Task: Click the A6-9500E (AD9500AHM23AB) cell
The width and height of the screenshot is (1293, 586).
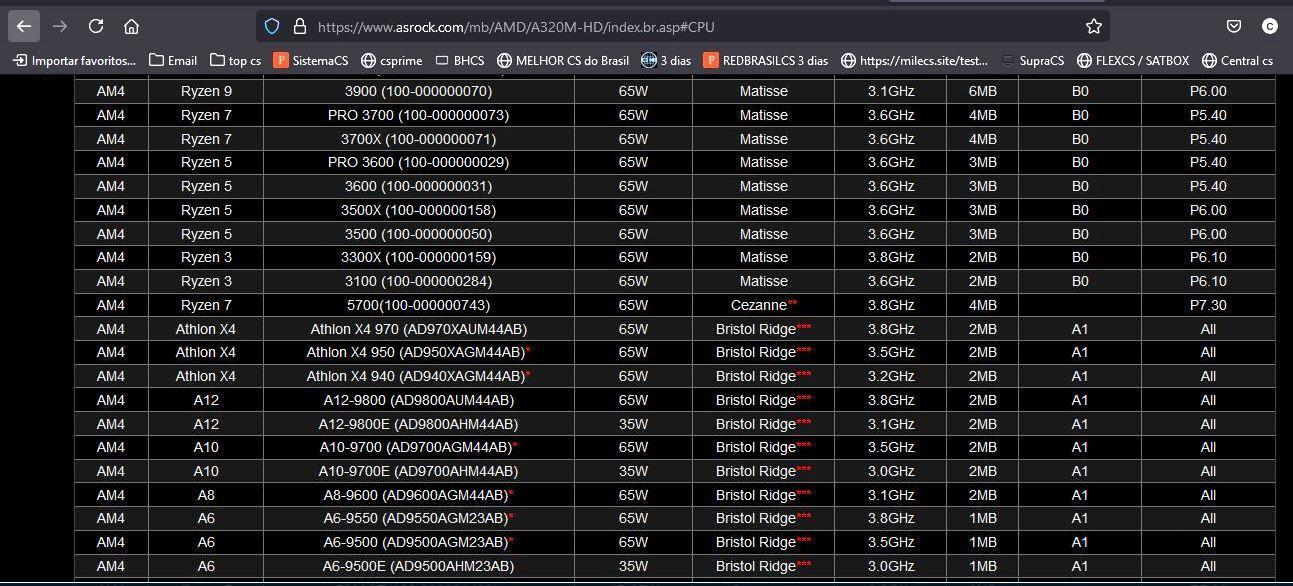Action: 418,566
